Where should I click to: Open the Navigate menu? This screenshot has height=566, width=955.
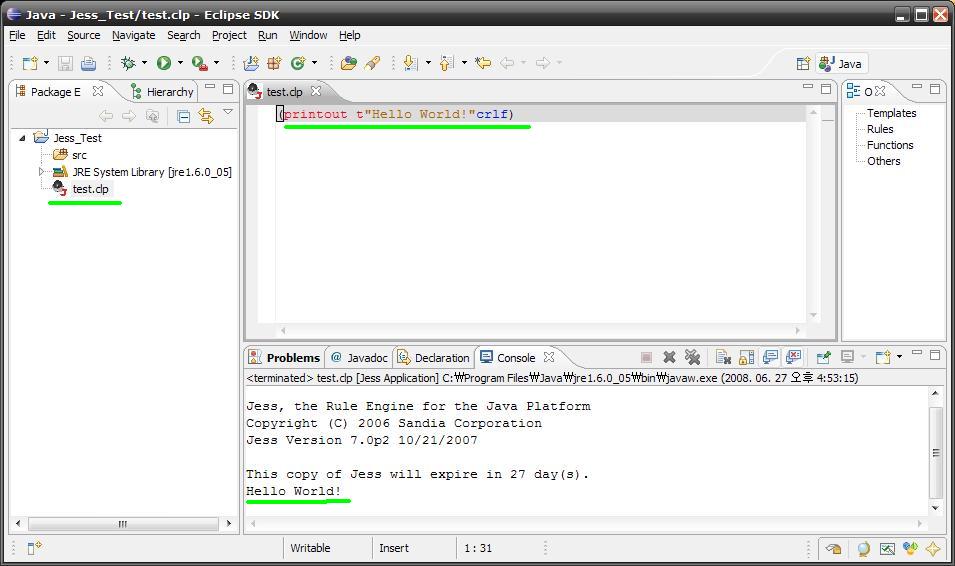coord(133,35)
